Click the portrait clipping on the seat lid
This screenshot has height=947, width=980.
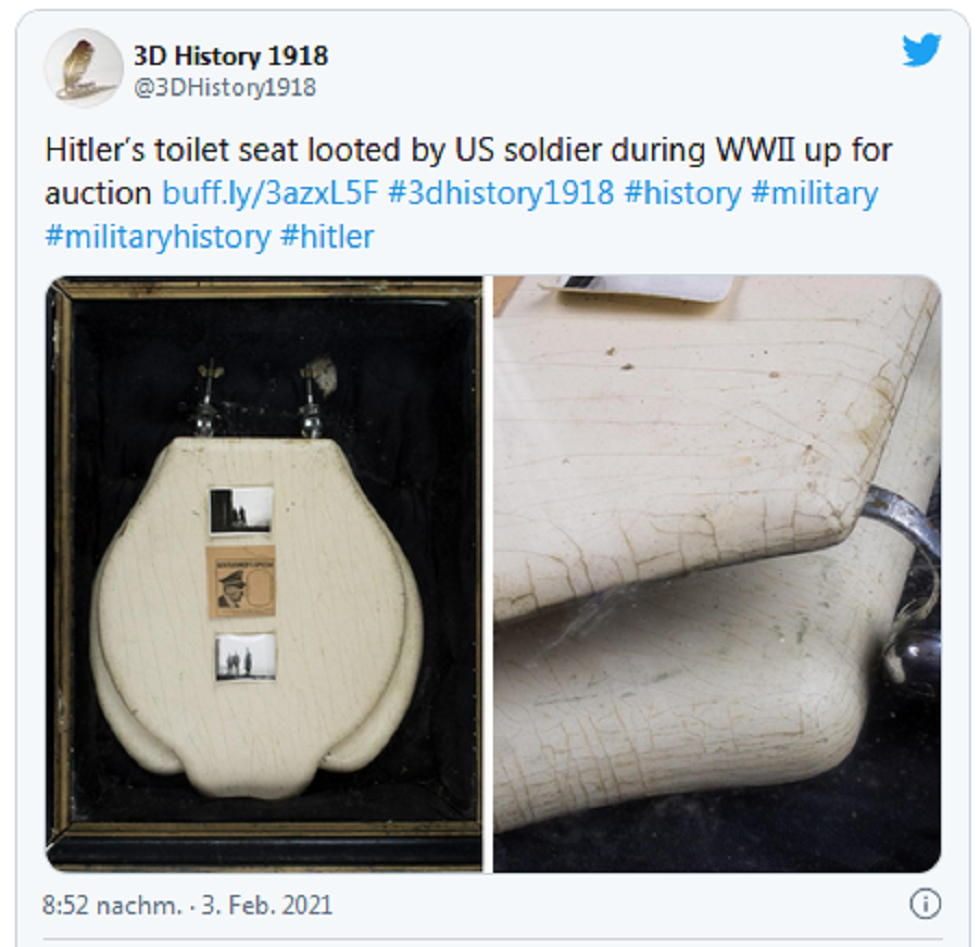point(241,582)
